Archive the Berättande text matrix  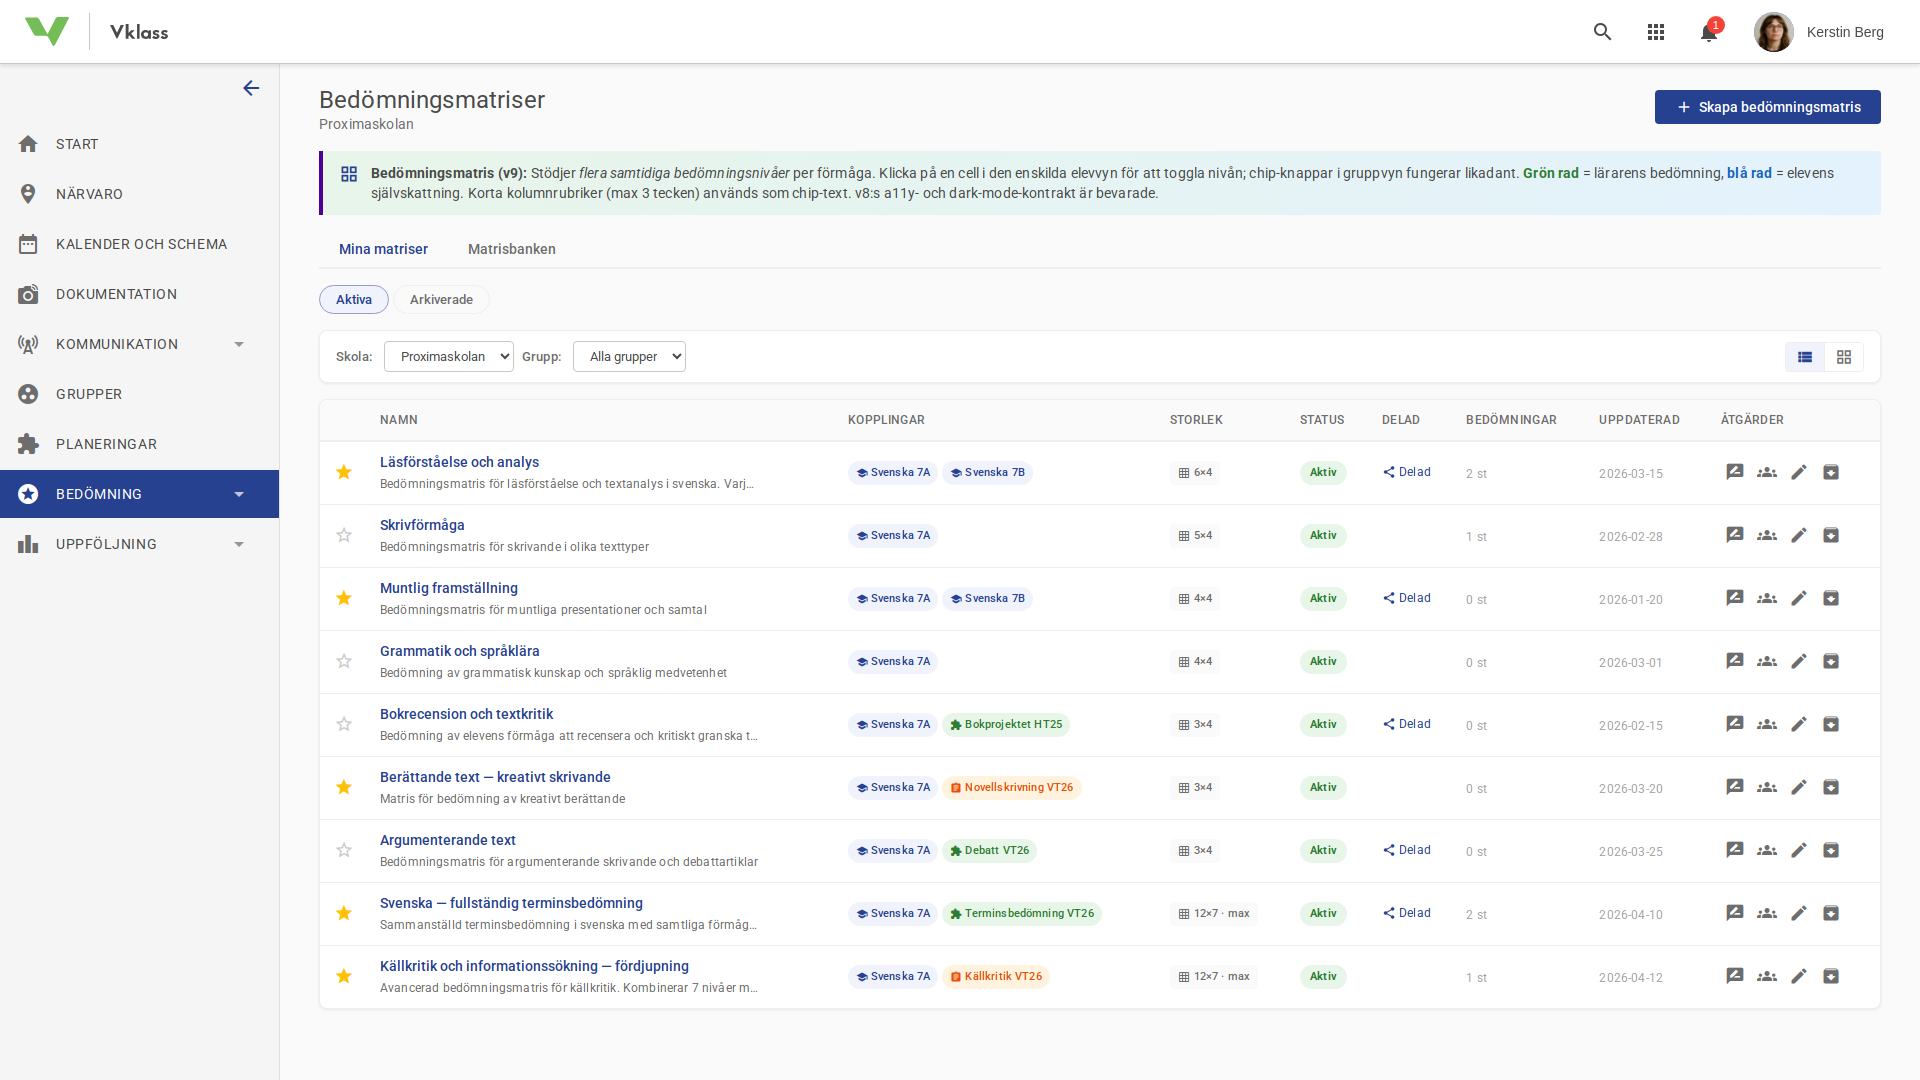[x=1831, y=787]
